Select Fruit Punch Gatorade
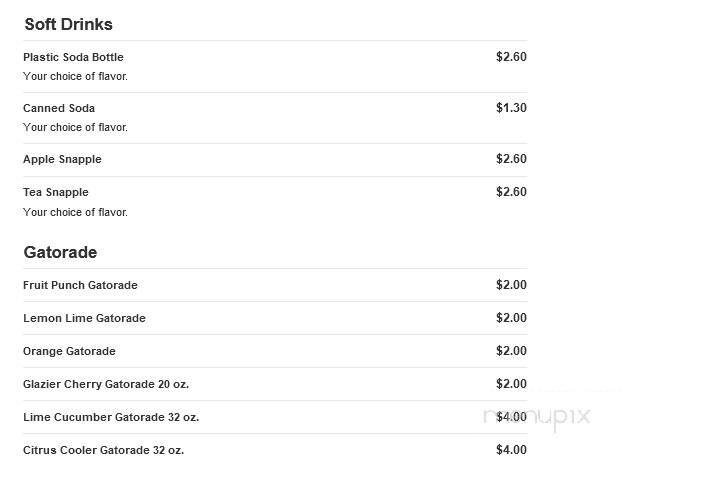This screenshot has height=499, width=716. tap(80, 285)
